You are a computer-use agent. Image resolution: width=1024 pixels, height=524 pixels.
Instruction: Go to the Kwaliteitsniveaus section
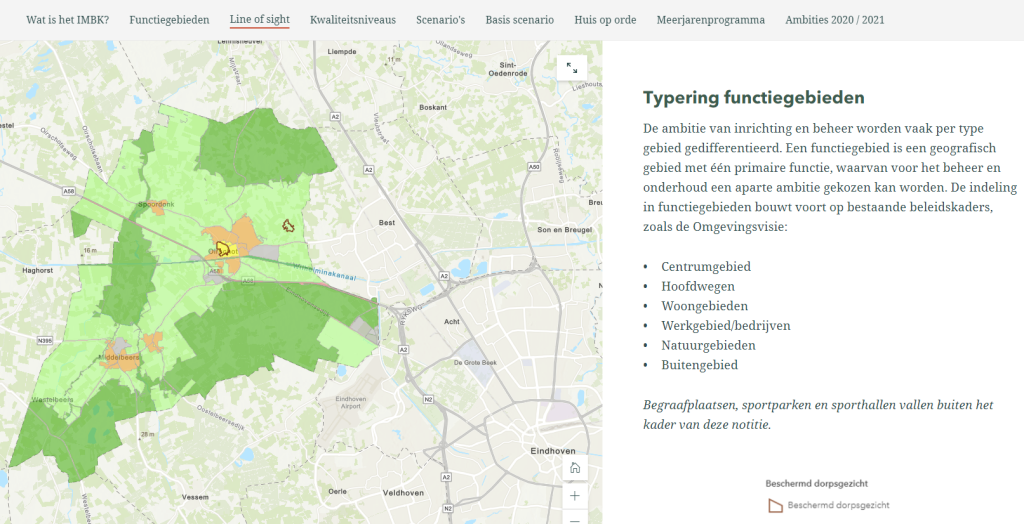352,20
